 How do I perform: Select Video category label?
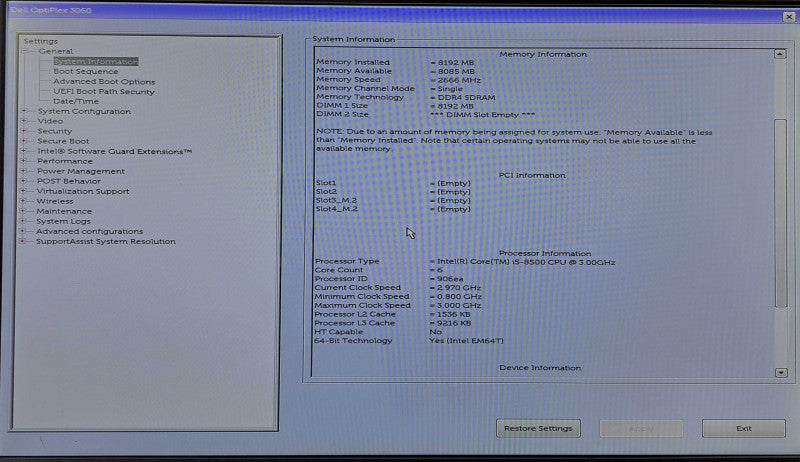tap(50, 121)
